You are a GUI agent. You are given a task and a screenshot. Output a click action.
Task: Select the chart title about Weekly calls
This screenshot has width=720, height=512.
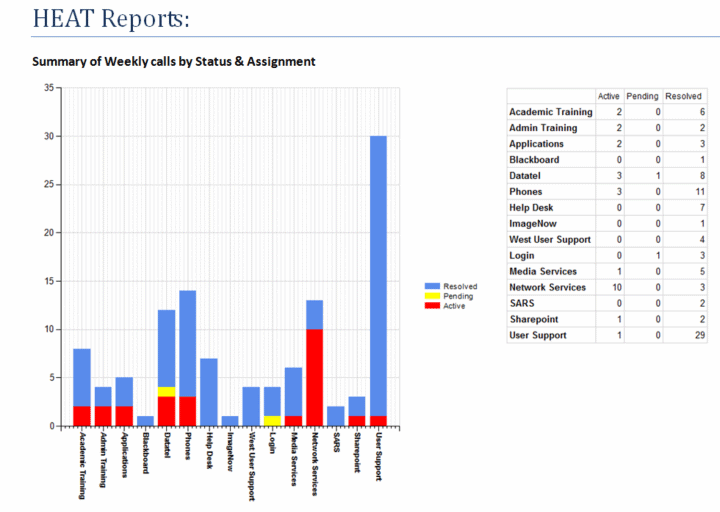[174, 62]
